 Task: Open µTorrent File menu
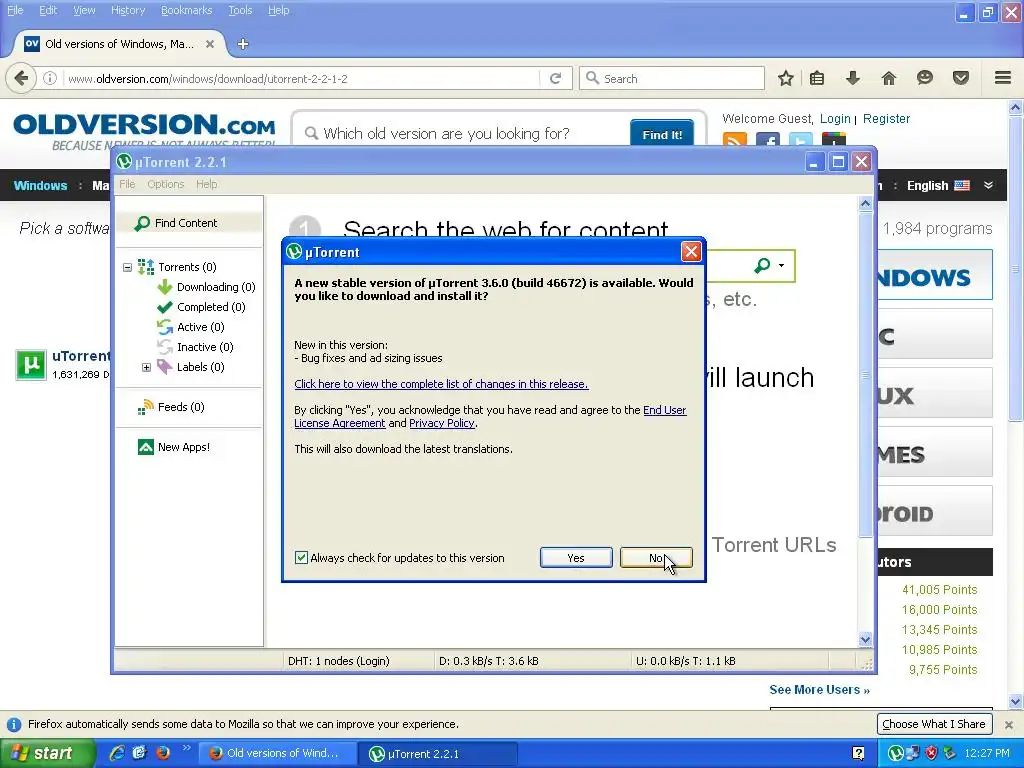(x=127, y=184)
